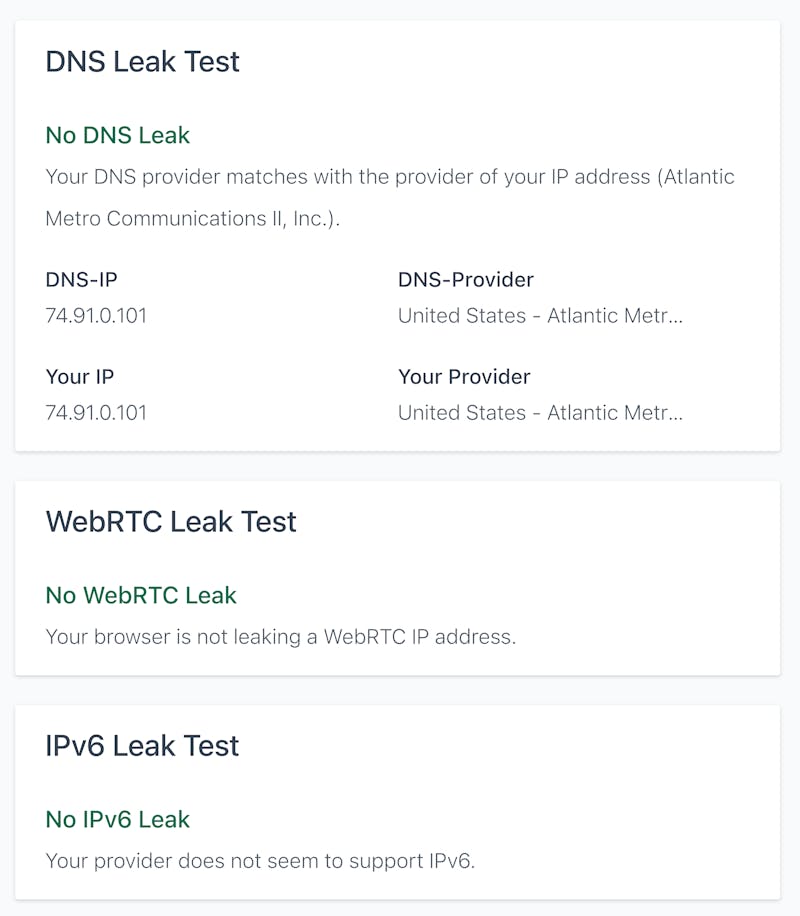Click the DNS provider match description text
The width and height of the screenshot is (800, 916).
click(390, 178)
